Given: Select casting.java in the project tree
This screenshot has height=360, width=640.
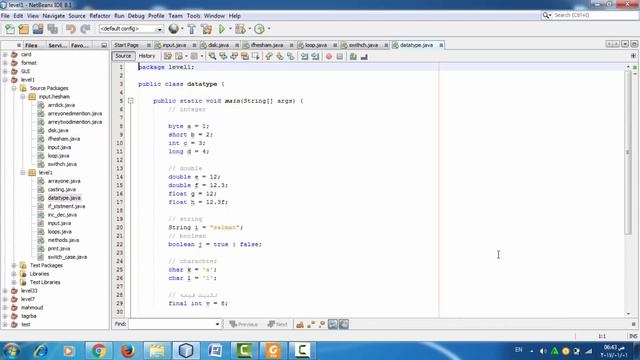Looking at the screenshot, I should coord(62,189).
